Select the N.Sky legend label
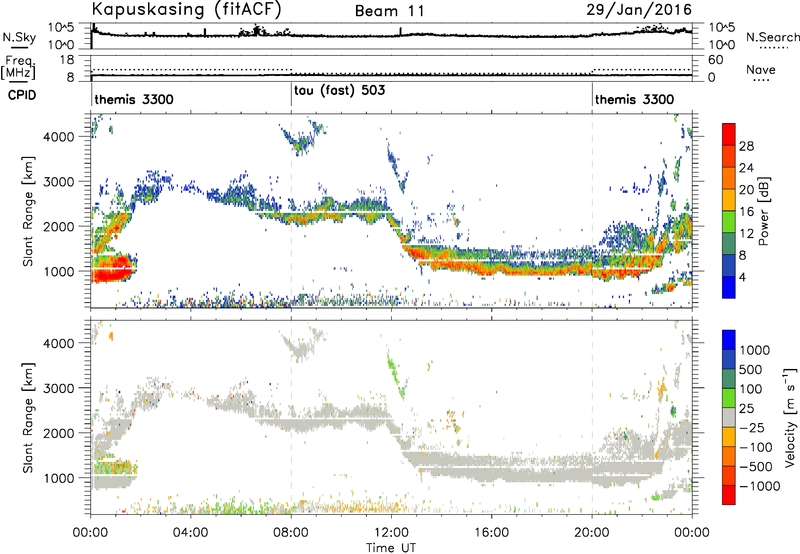 click(x=19, y=37)
